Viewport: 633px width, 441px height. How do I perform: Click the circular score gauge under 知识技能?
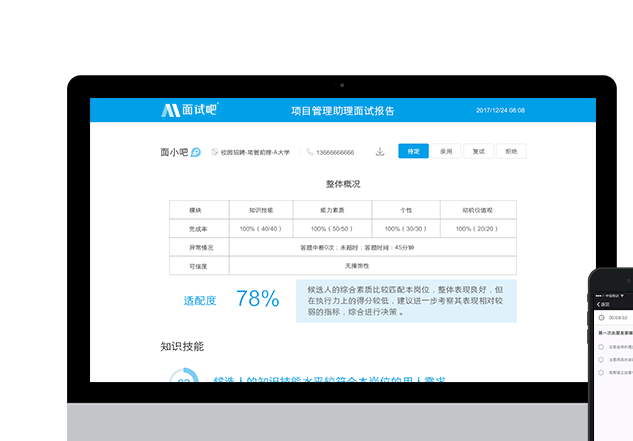coord(184,376)
